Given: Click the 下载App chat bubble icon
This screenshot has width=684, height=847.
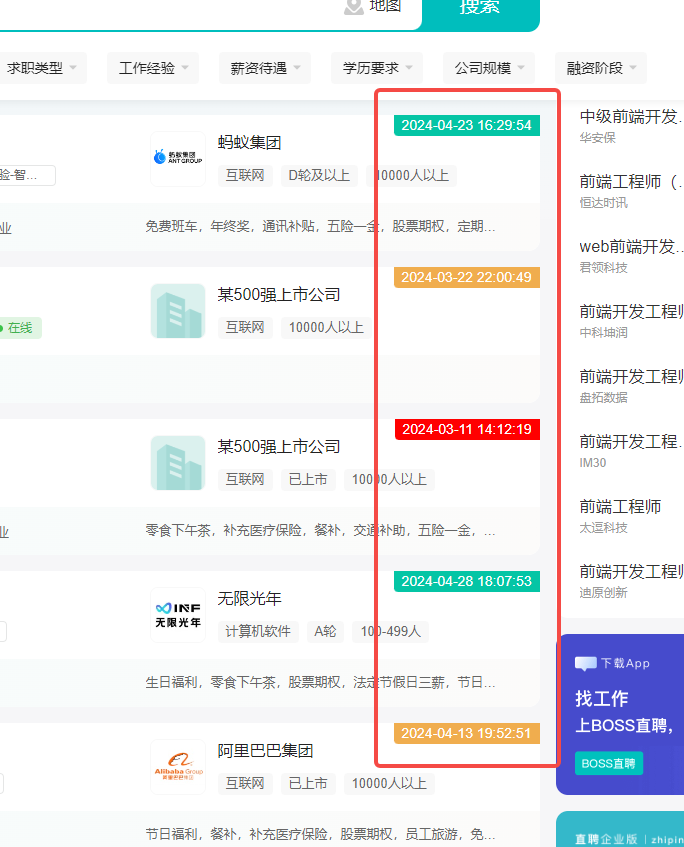Looking at the screenshot, I should [586, 664].
